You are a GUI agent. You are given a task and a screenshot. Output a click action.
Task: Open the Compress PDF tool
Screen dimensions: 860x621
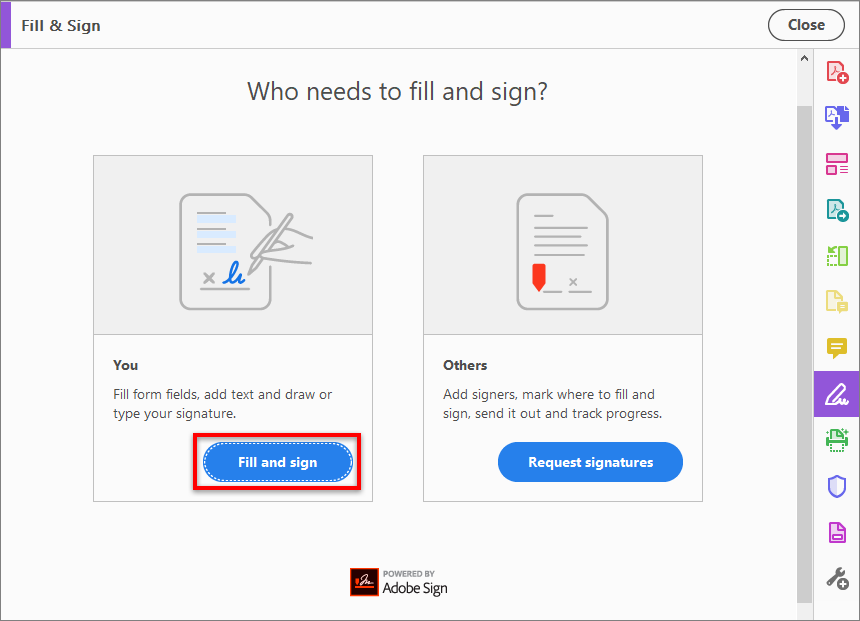838,532
